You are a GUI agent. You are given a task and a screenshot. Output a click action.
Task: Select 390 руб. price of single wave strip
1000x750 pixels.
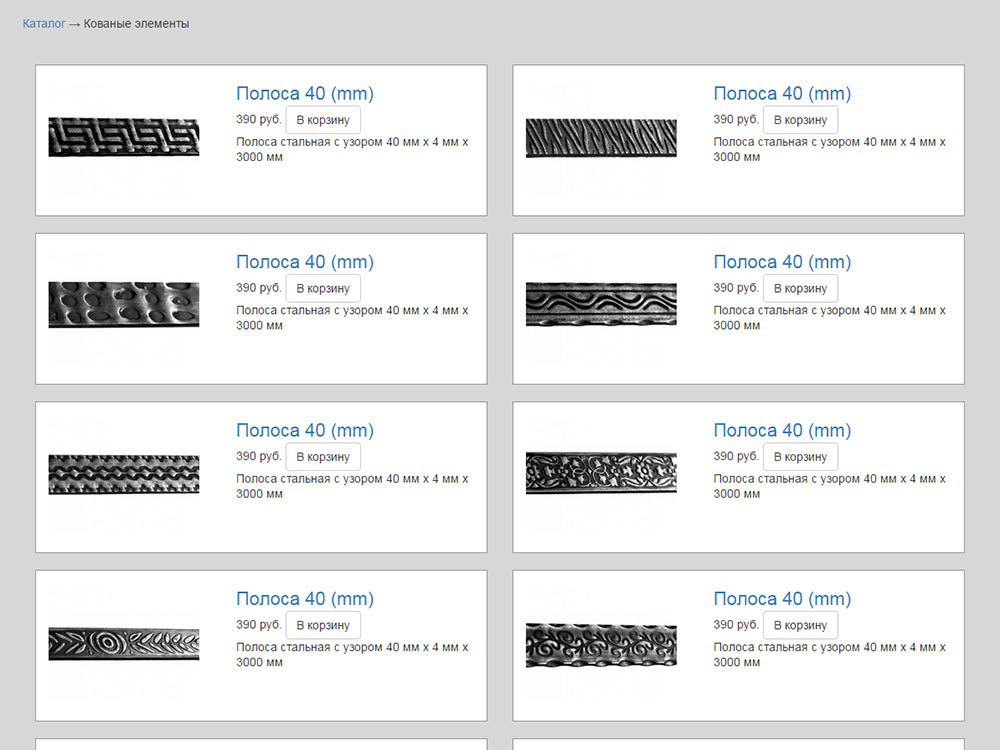pos(736,288)
